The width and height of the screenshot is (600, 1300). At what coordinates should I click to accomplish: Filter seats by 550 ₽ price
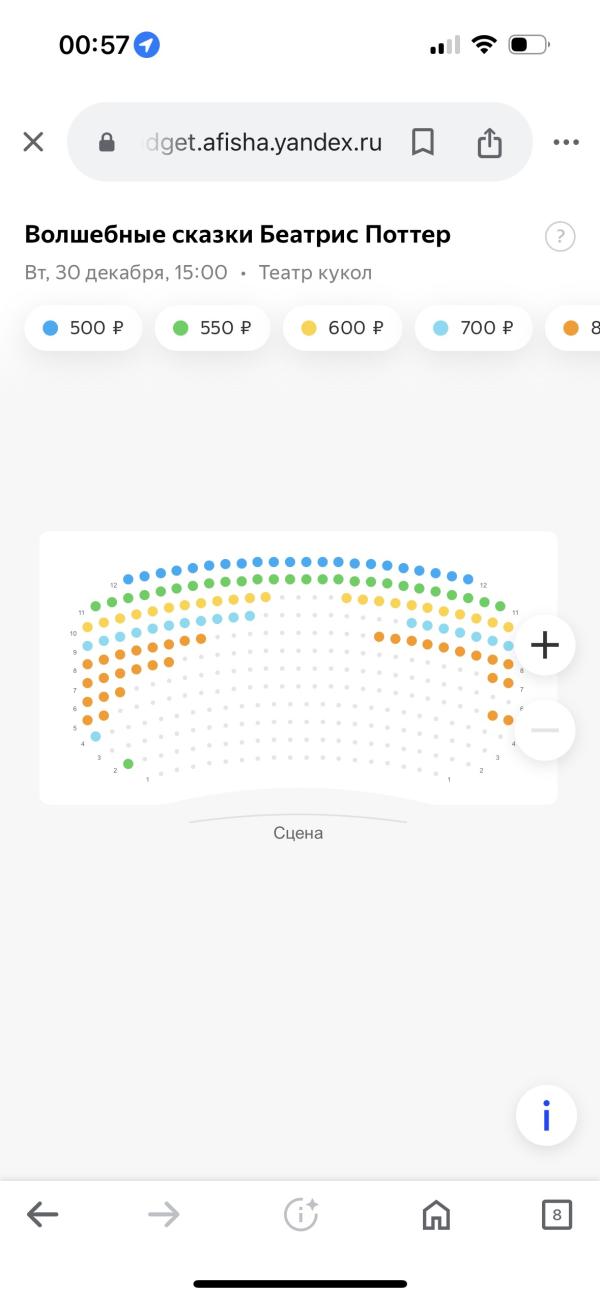(212, 328)
